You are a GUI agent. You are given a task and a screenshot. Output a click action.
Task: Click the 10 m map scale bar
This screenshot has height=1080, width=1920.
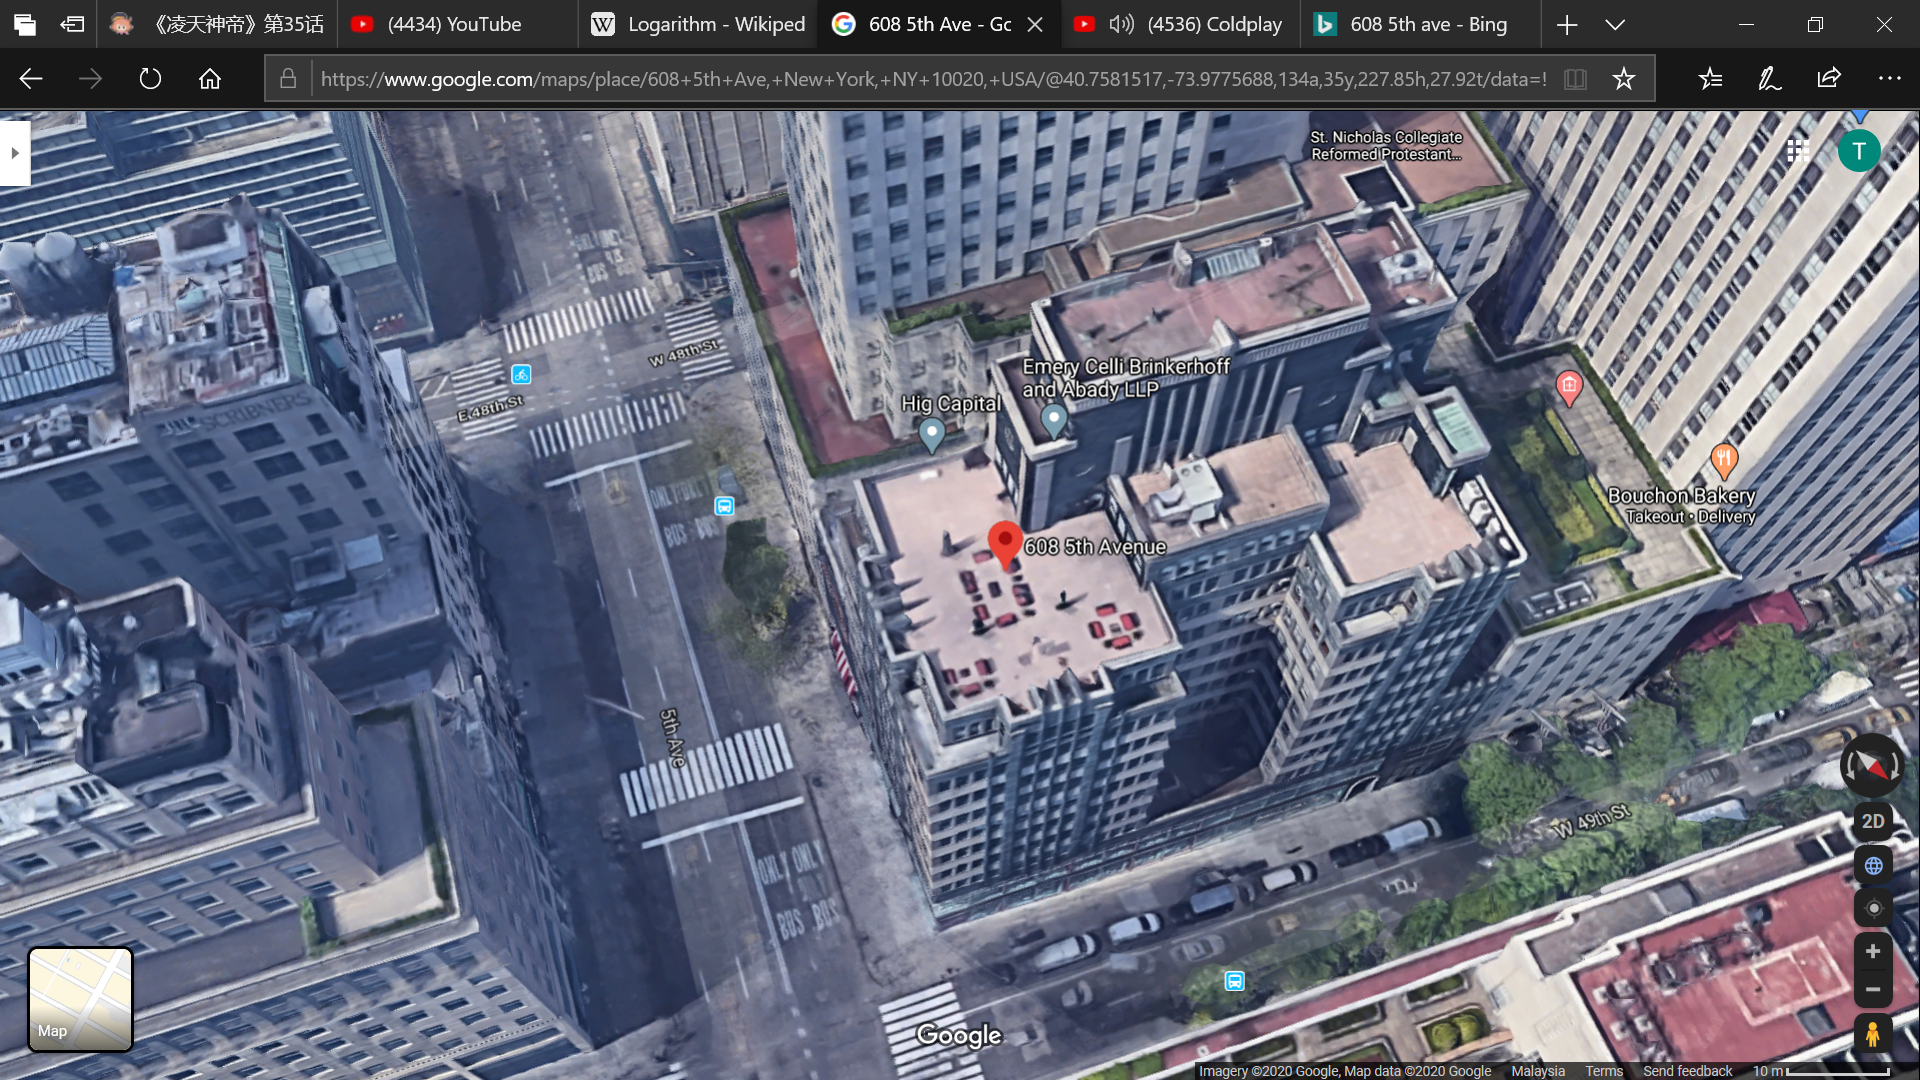pyautogui.click(x=1820, y=1071)
